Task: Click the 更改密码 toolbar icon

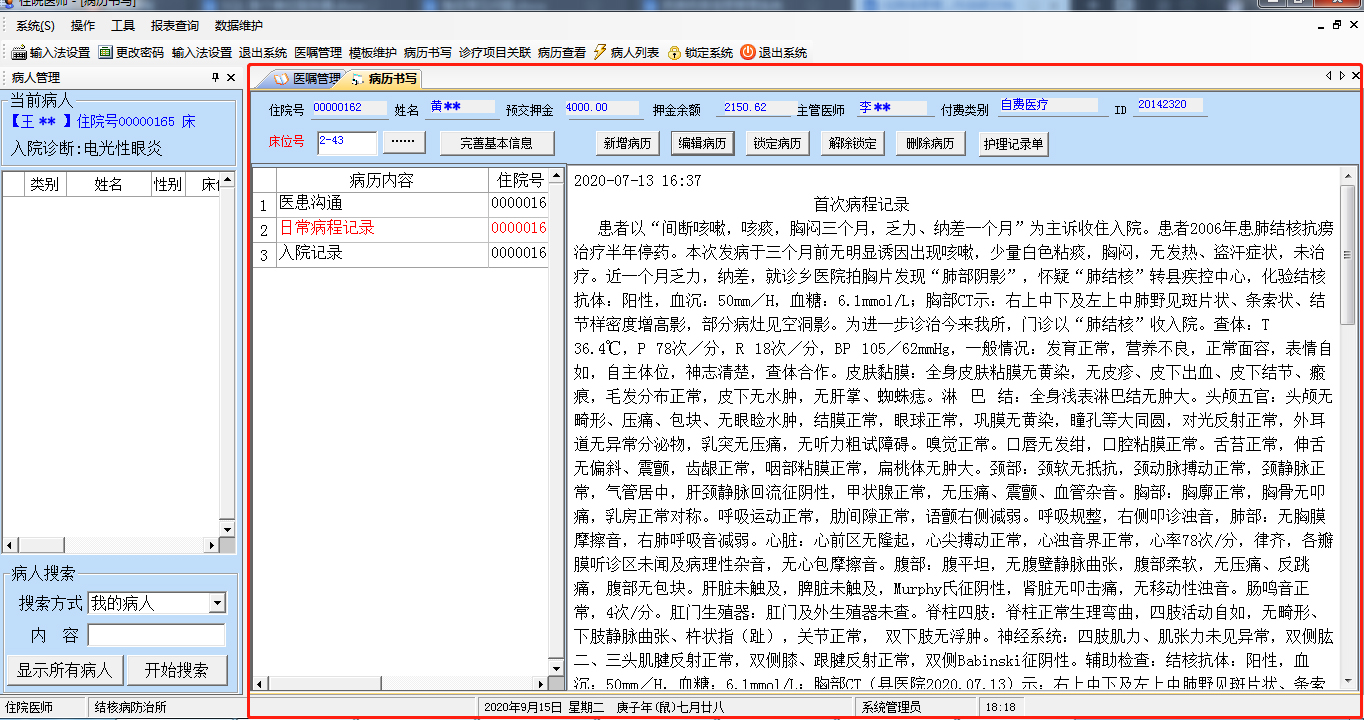Action: pyautogui.click(x=105, y=52)
